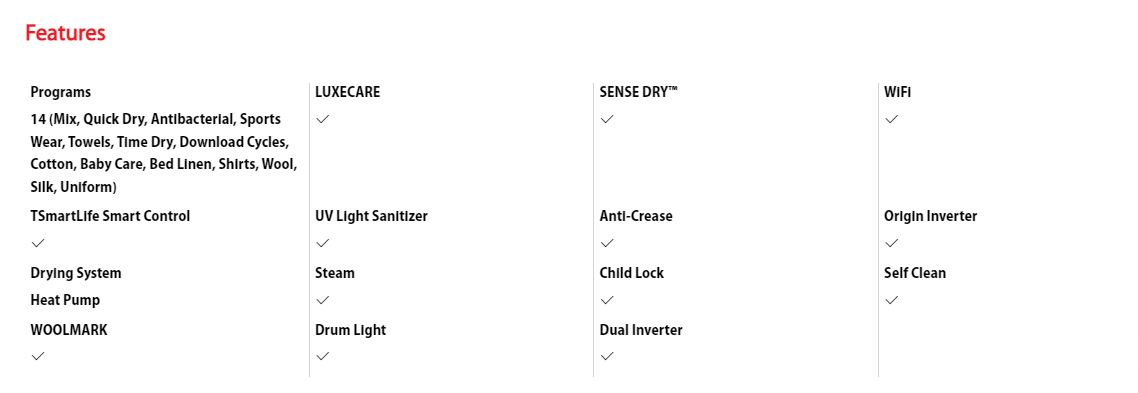Click the WOOLMARK checkmark icon
Image resolution: width=1138 pixels, height=393 pixels.
click(38, 356)
